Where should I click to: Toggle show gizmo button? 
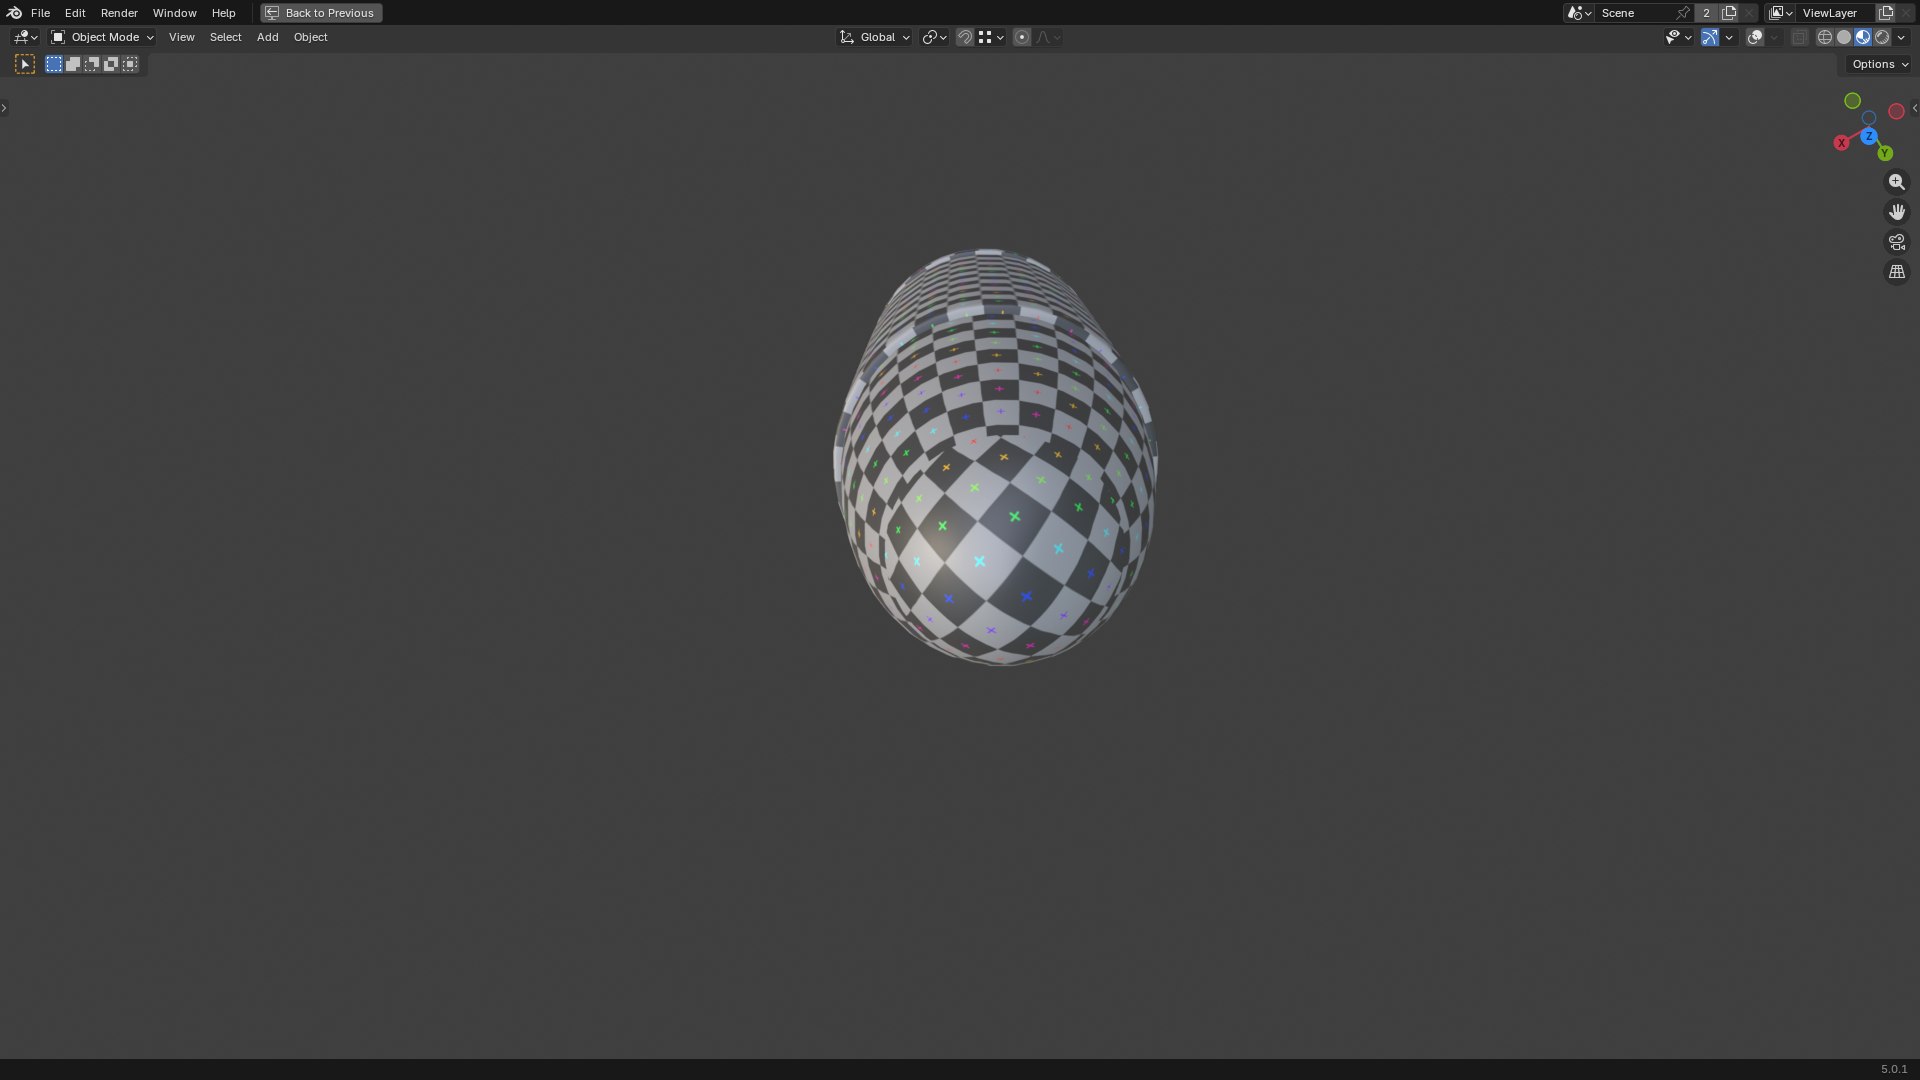(x=1710, y=37)
